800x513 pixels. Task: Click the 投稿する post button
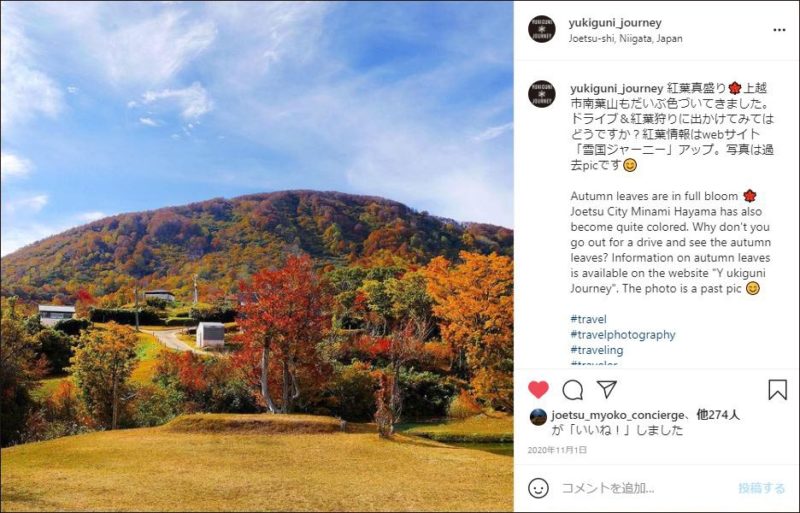761,488
